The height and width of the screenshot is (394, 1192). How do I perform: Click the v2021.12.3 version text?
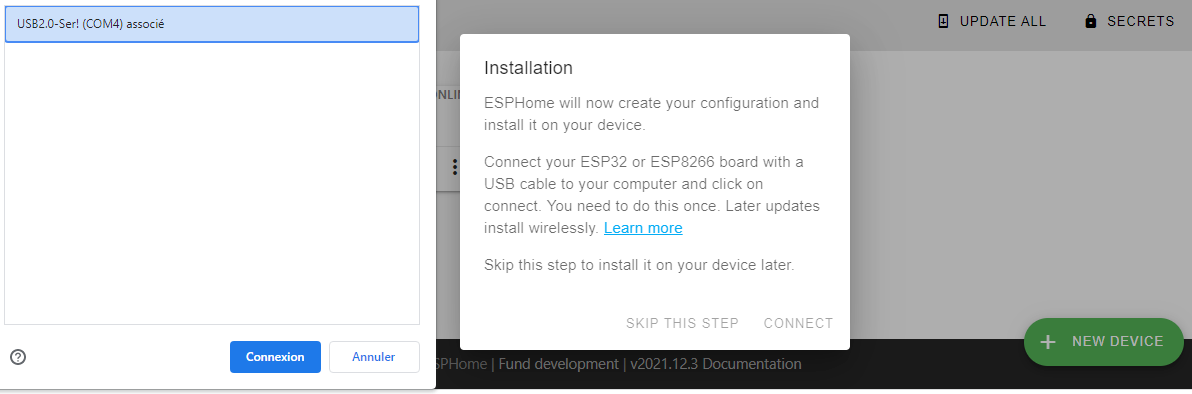(664, 364)
